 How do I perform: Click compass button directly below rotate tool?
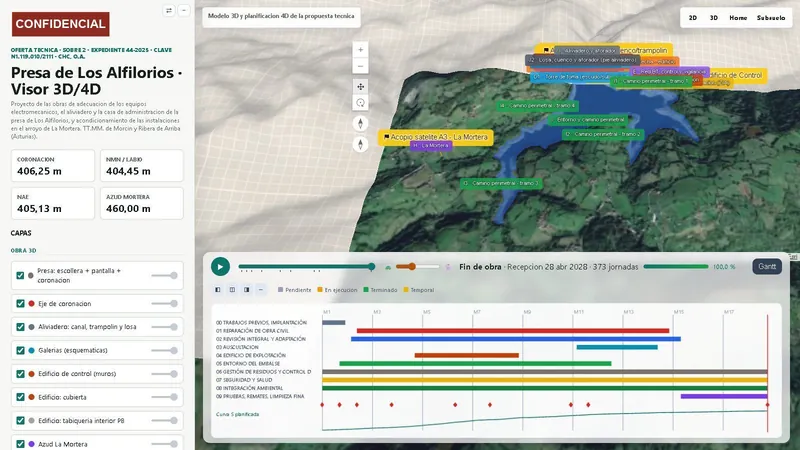pos(360,123)
